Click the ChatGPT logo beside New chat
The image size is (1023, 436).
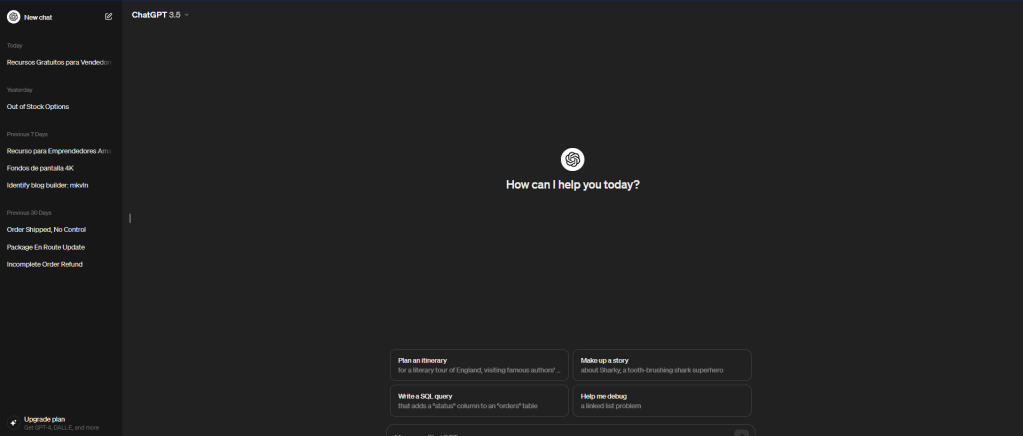tap(13, 17)
